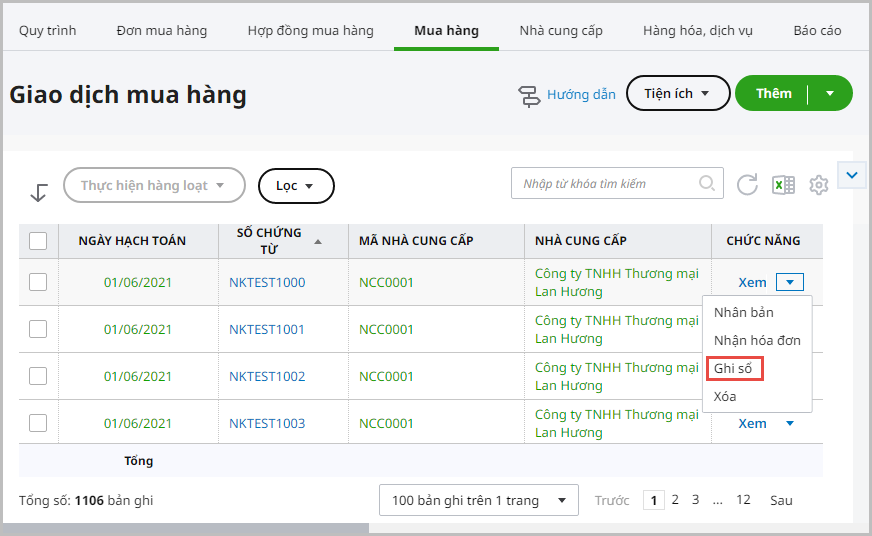Click sort arrow in Số chứng từ header
This screenshot has height=536, width=872.
pyautogui.click(x=318, y=242)
